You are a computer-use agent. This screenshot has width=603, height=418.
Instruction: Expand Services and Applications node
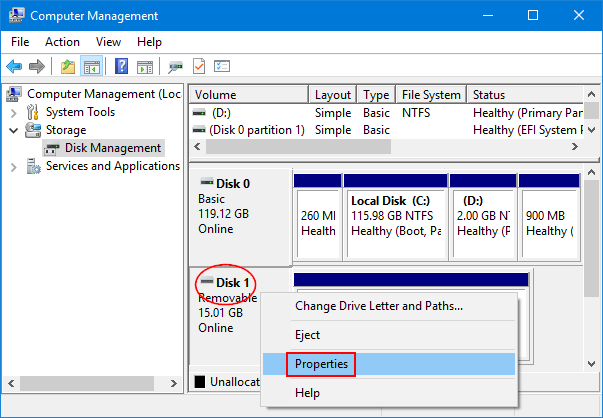coord(14,167)
